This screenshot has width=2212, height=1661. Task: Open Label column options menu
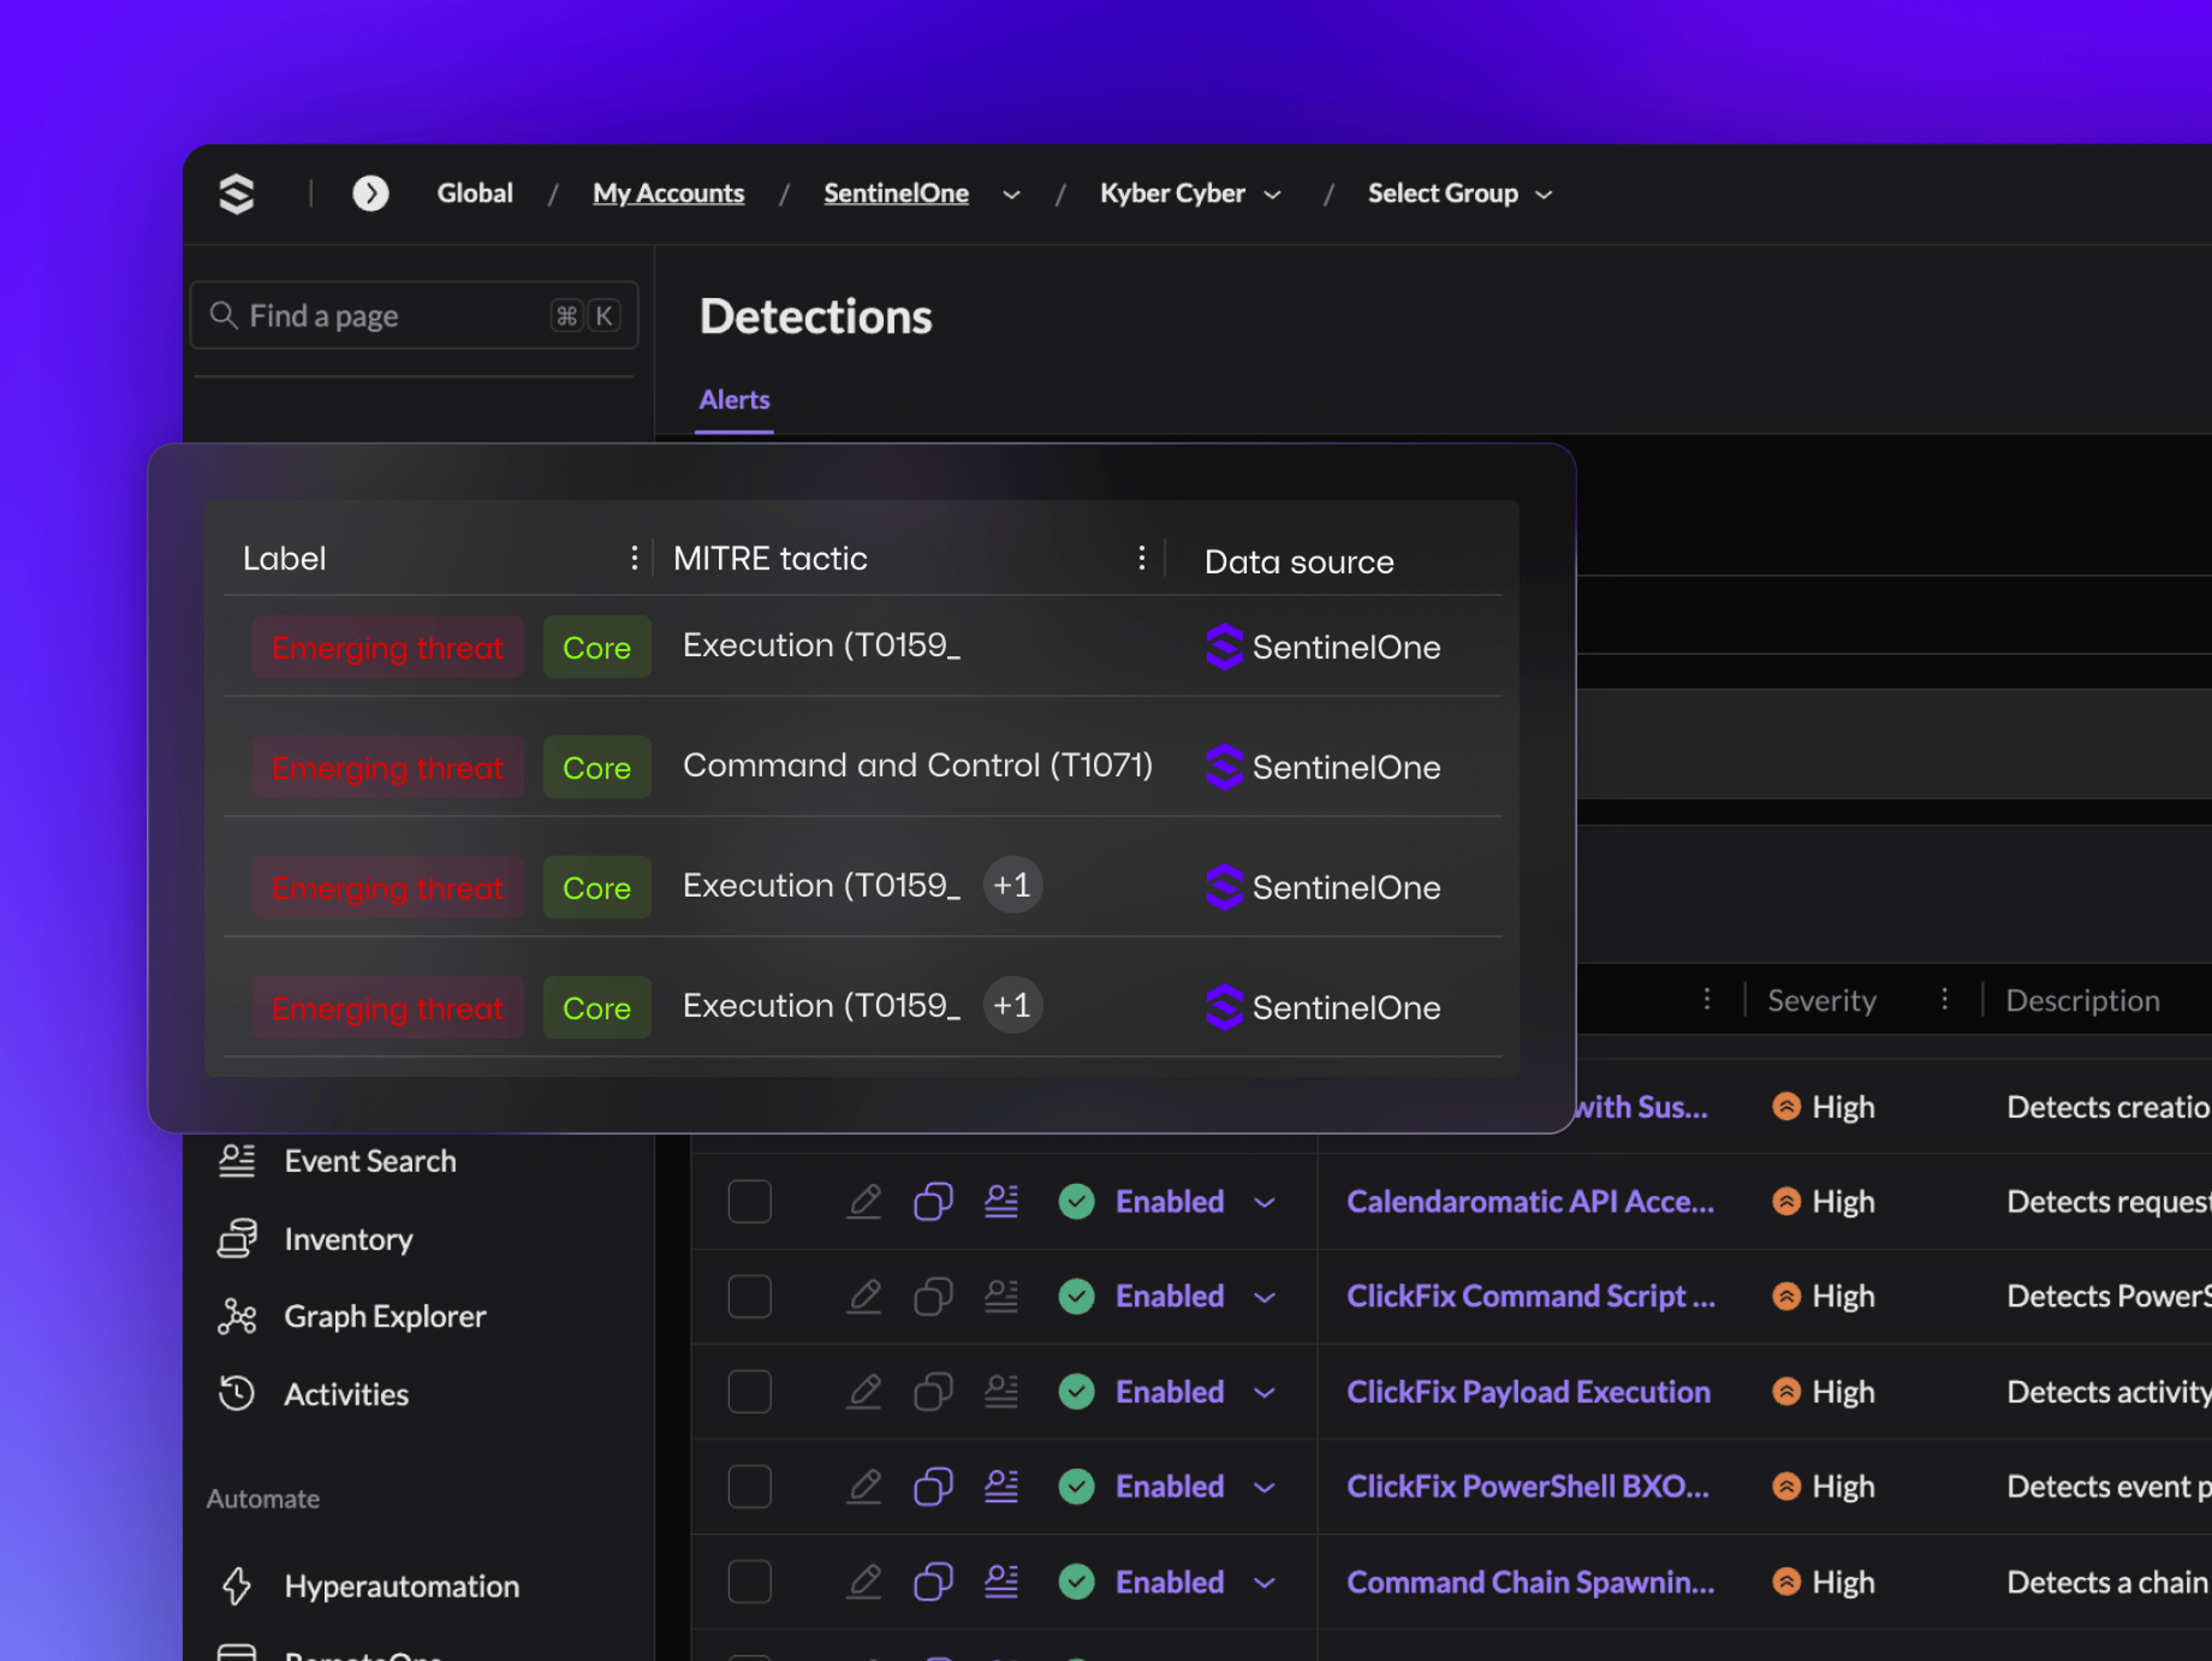click(634, 558)
